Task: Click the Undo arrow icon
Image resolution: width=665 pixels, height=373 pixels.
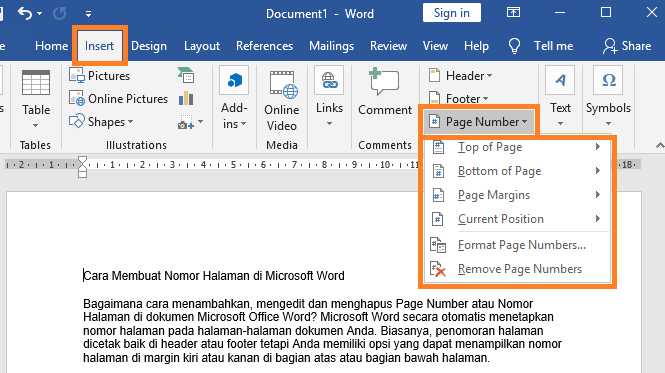Action: 25,14
